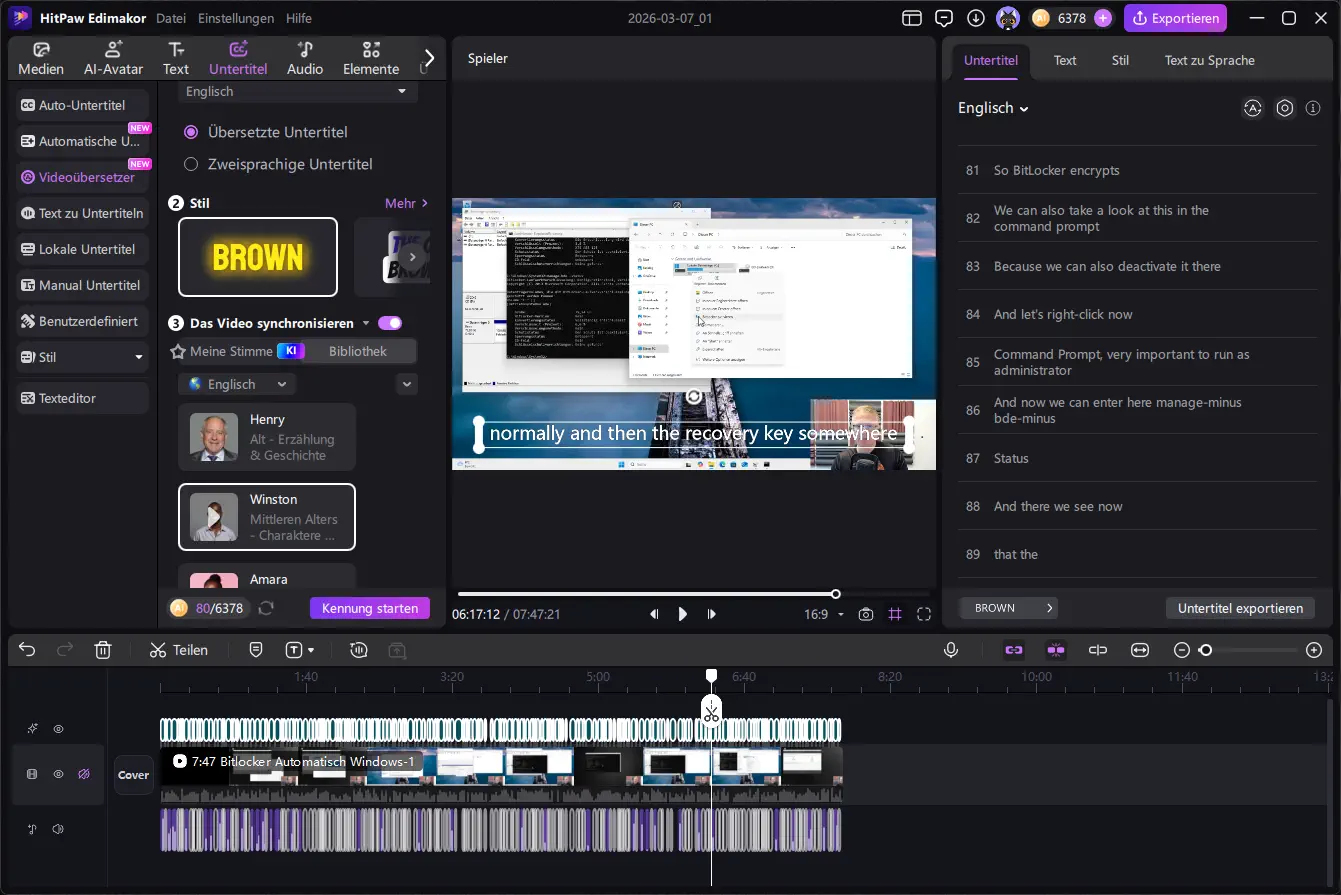This screenshot has height=895, width=1341.
Task: Toggle the Das Video synchronisieren switch
Action: click(x=389, y=323)
